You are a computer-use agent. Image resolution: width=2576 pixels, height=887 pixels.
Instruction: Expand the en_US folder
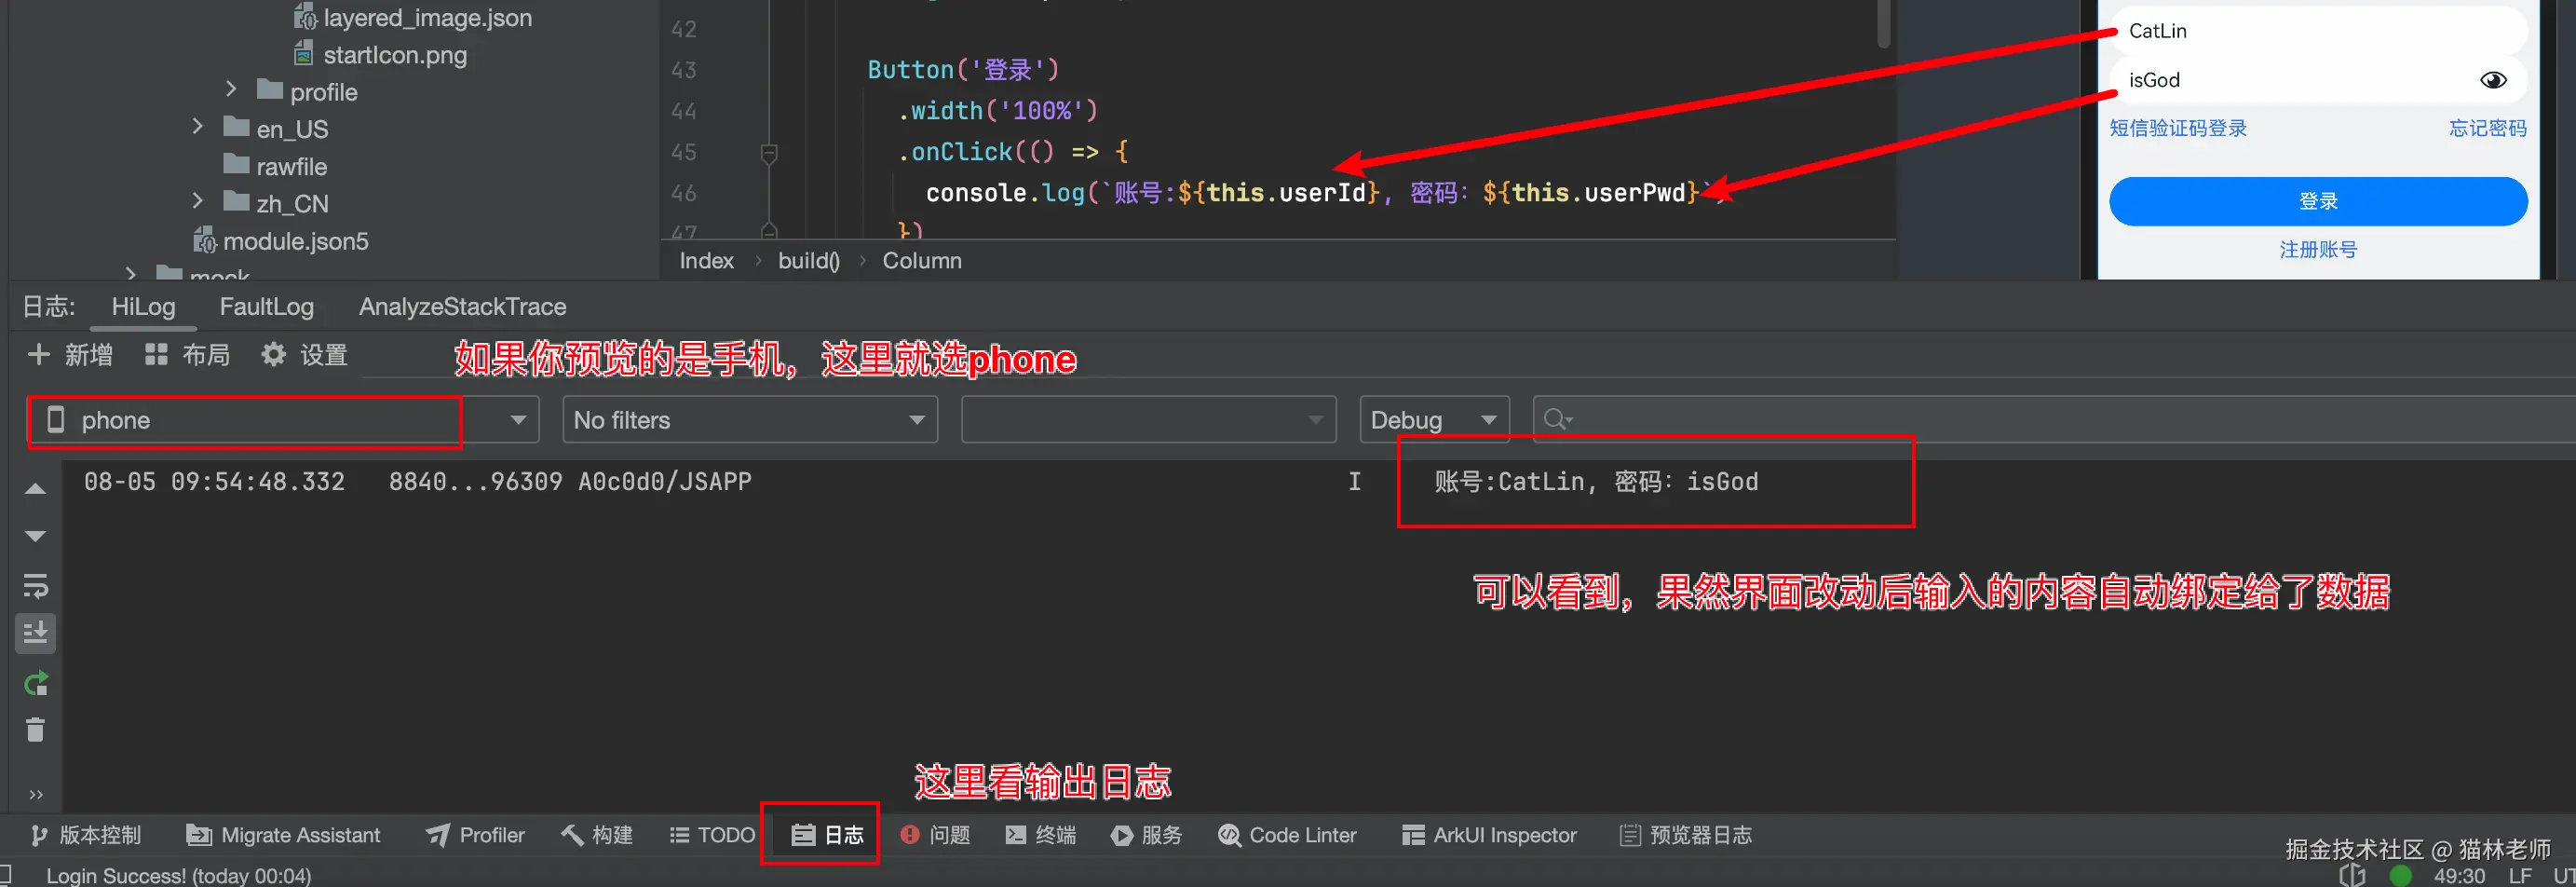198,127
